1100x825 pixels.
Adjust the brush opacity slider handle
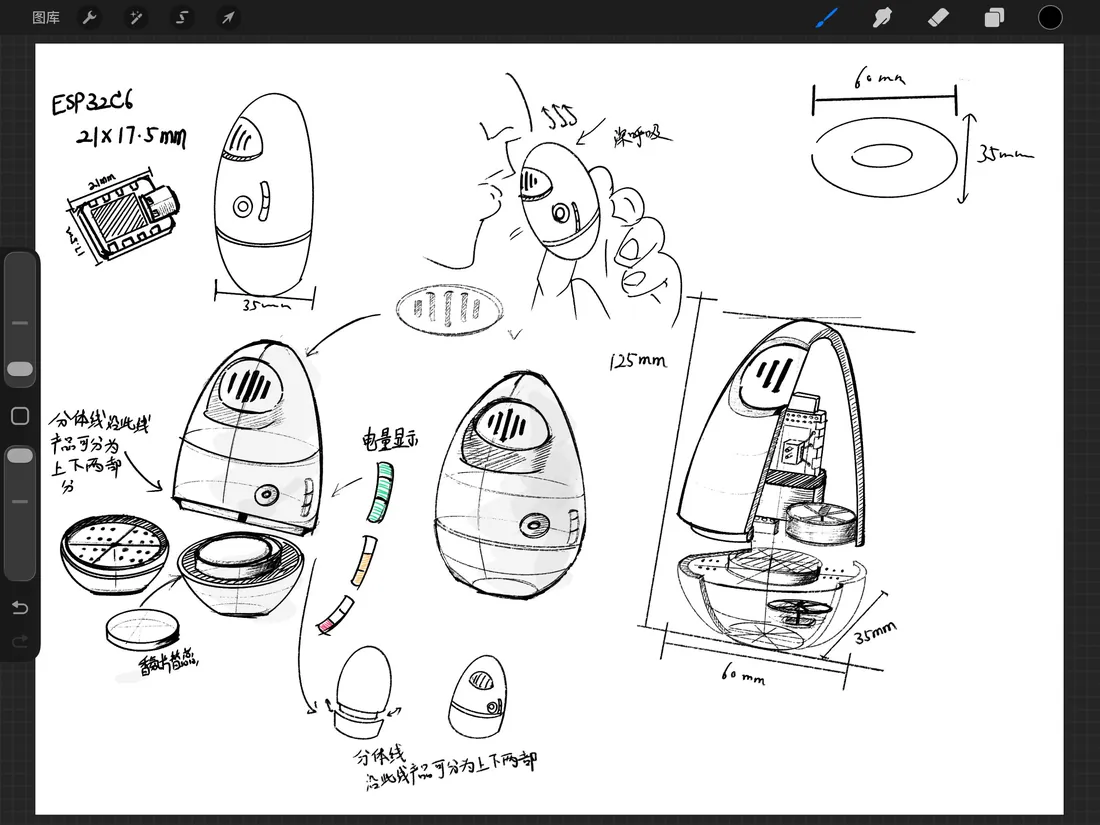[20, 456]
